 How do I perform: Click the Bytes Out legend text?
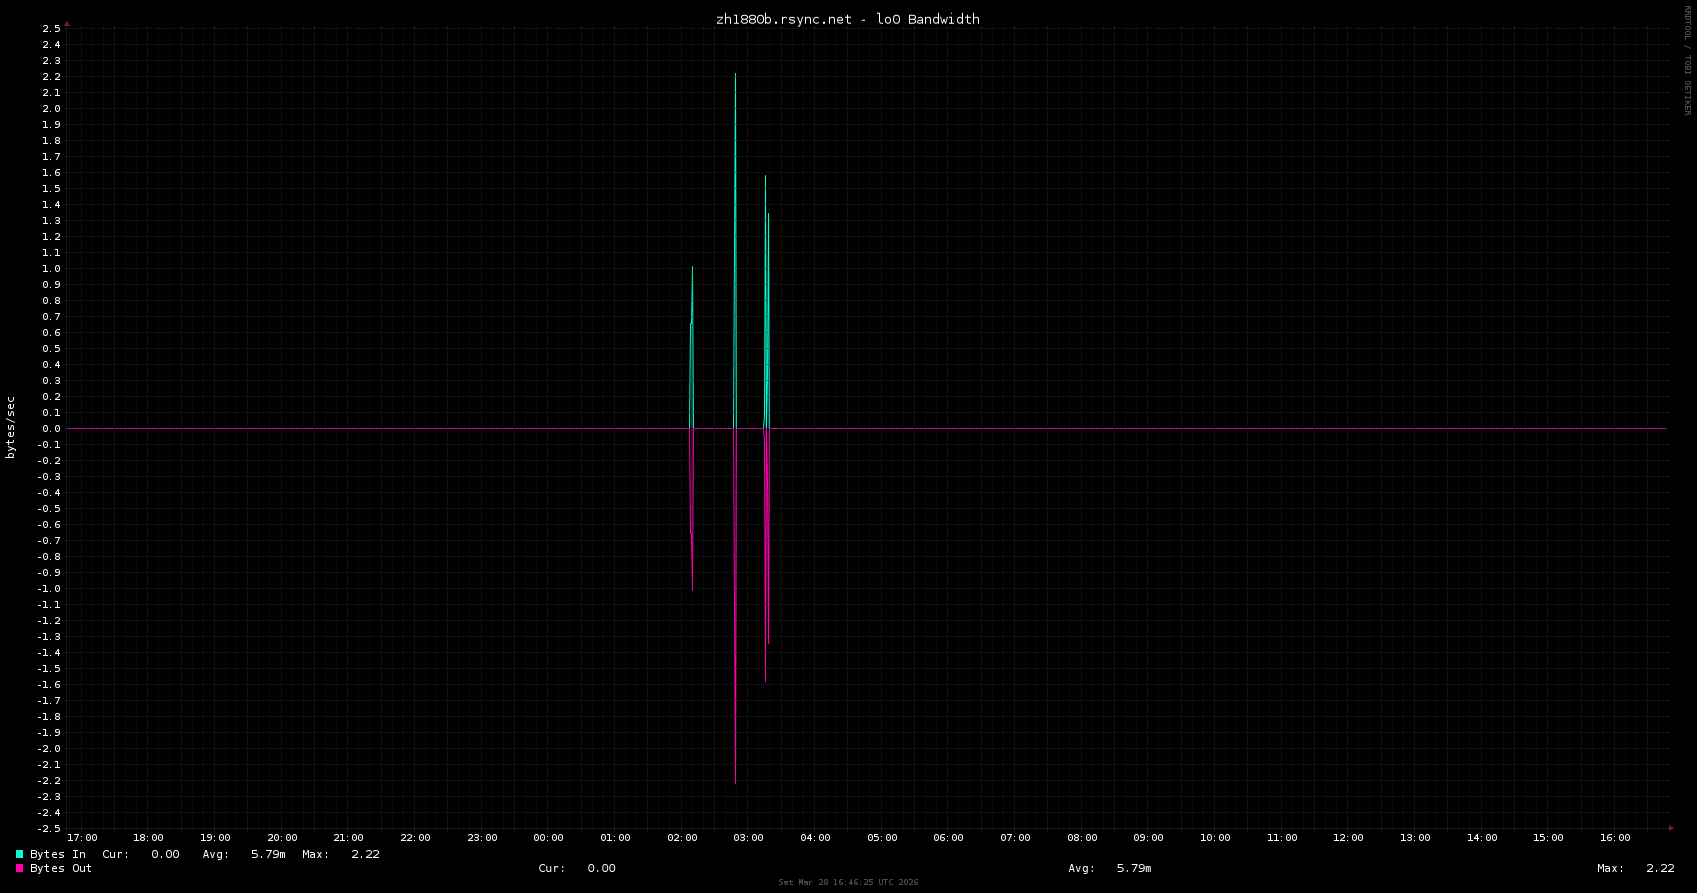tap(61, 868)
